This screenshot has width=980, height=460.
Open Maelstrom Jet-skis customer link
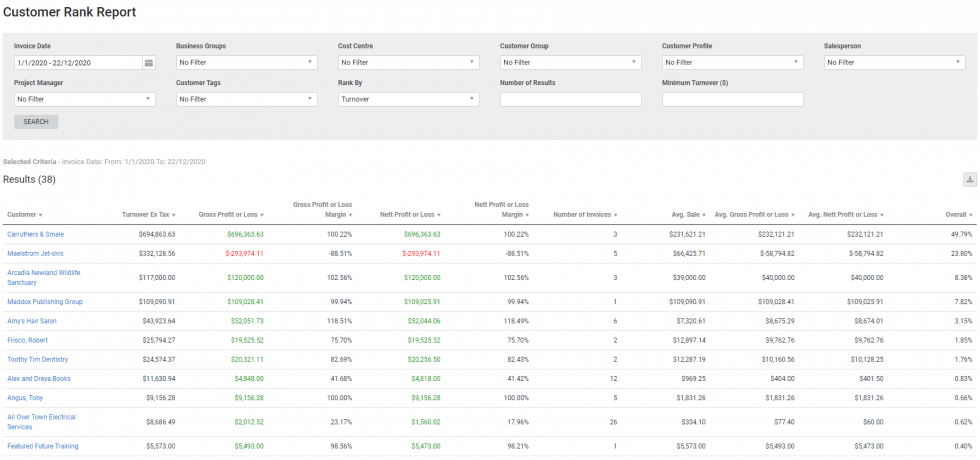tap(36, 253)
